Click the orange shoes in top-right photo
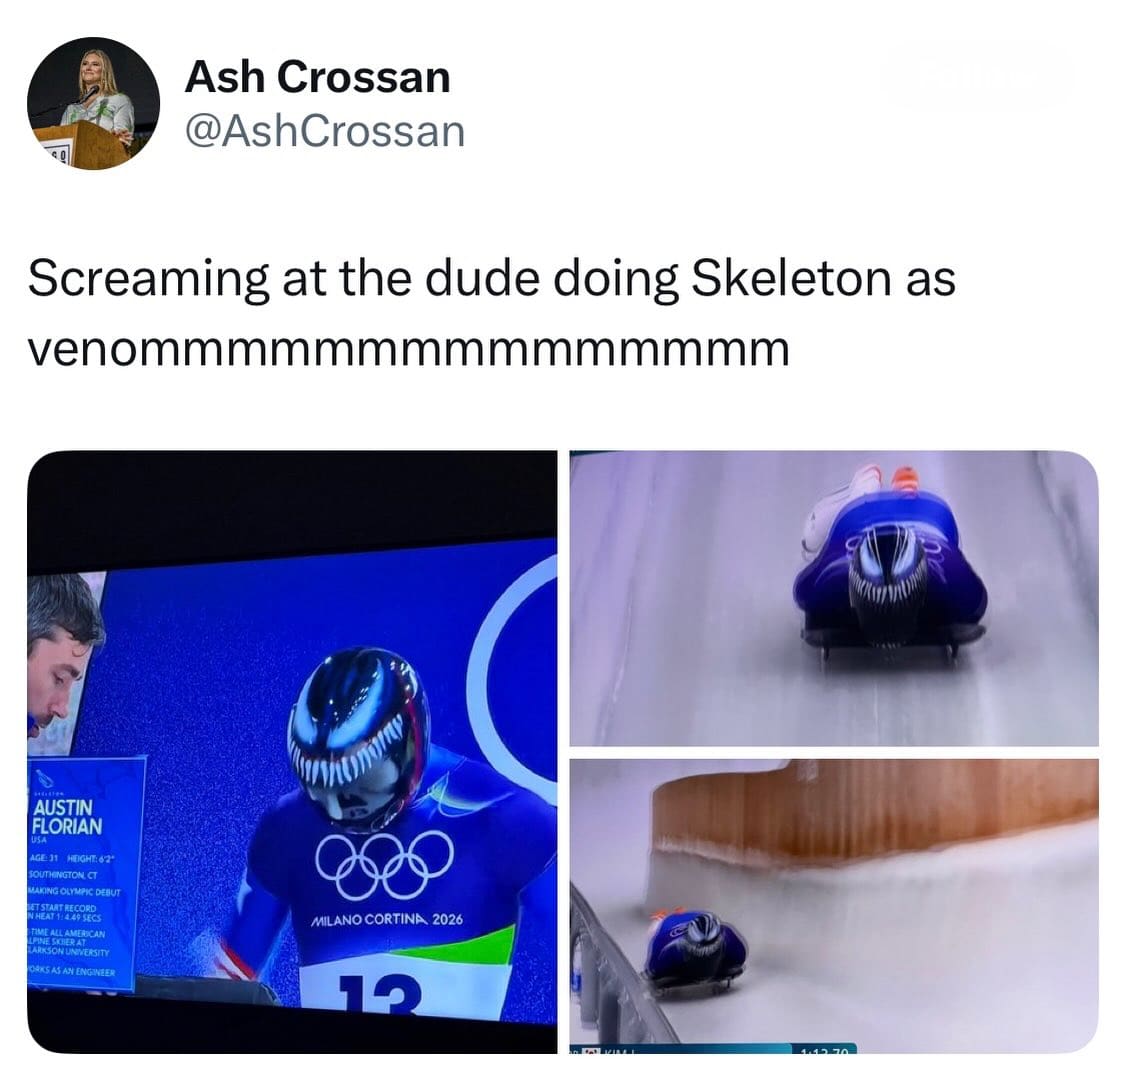This screenshot has width=1125, height=1083. [905, 477]
